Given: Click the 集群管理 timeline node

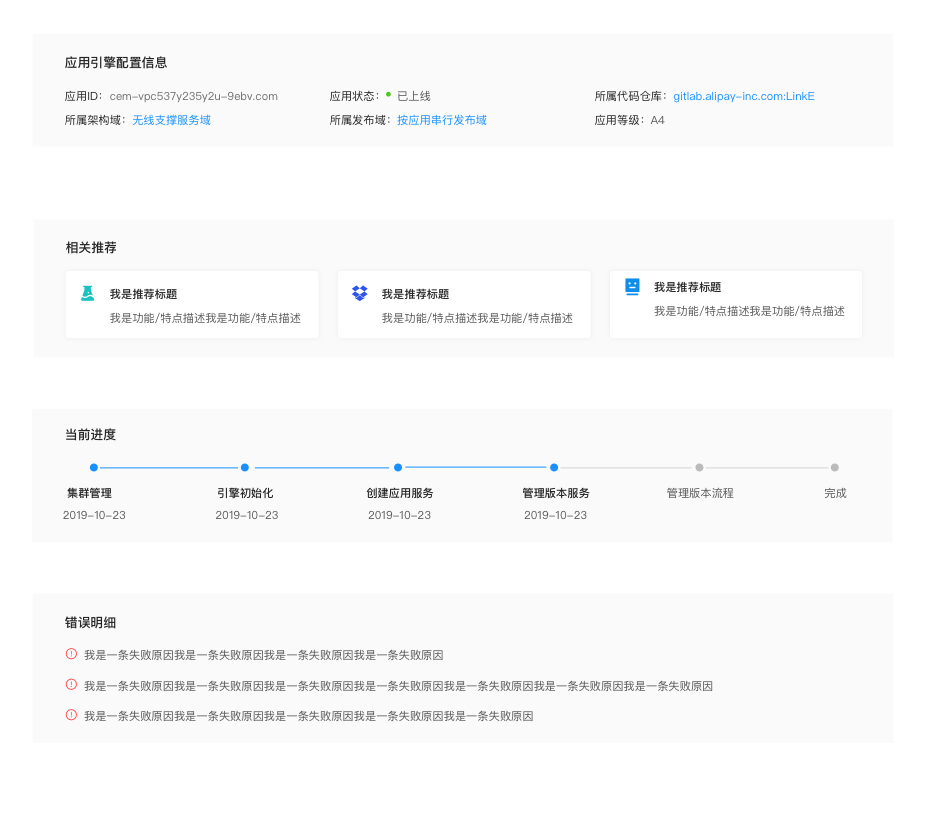Looking at the screenshot, I should point(94,466).
